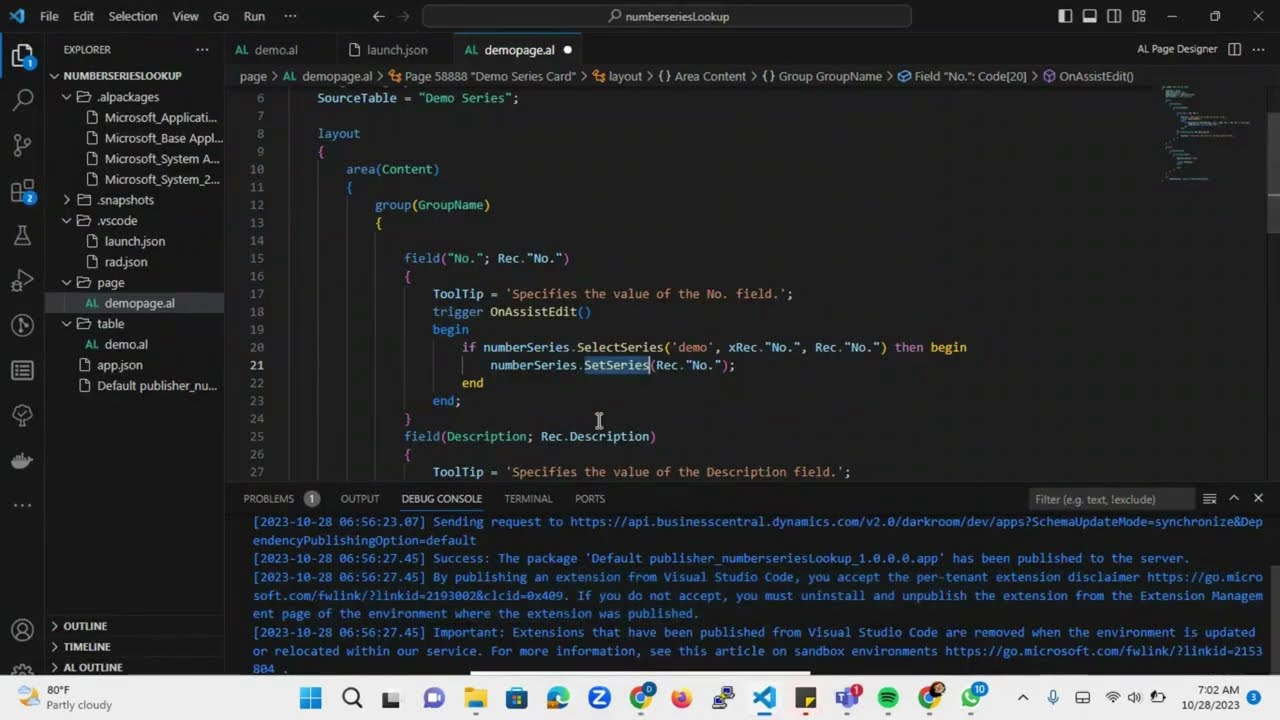Maximize the panel size with chevron
The height and width of the screenshot is (720, 1280).
[1233, 498]
